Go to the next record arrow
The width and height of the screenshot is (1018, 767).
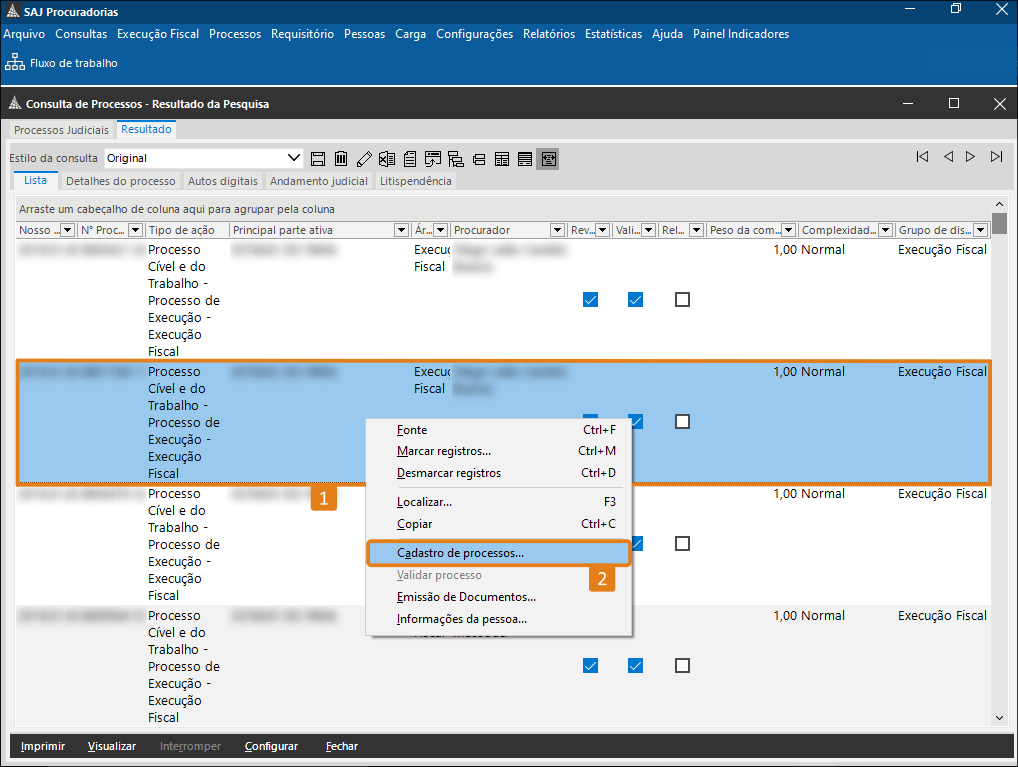coord(970,157)
